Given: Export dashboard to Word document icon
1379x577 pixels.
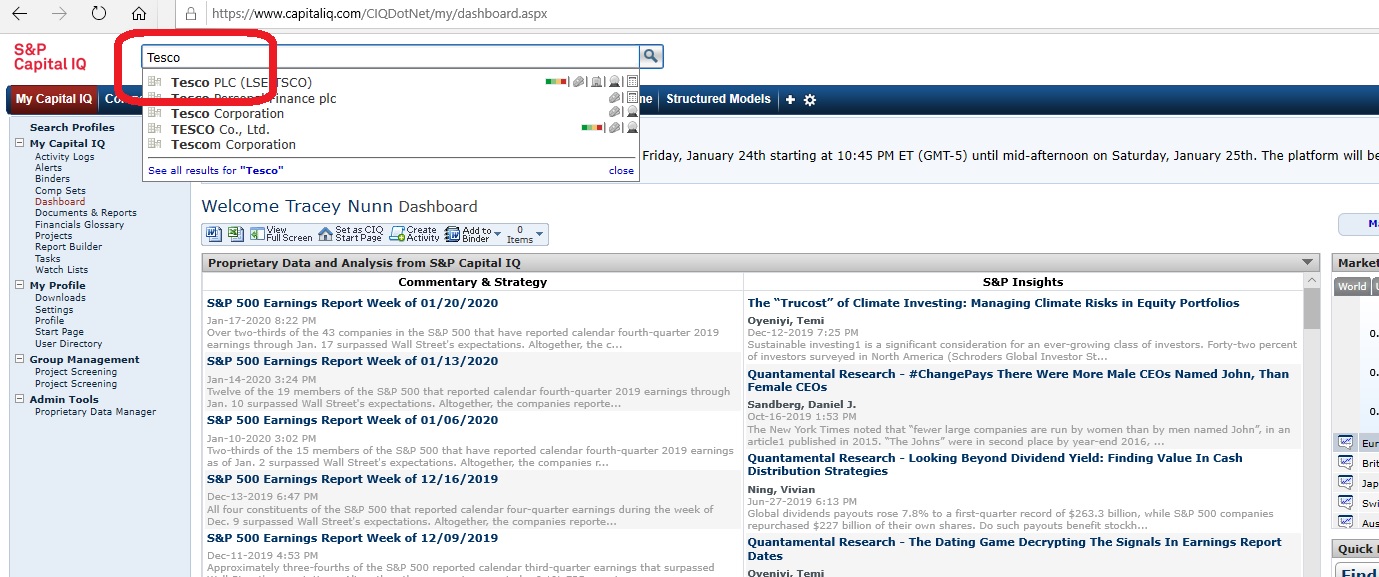Looking at the screenshot, I should point(213,234).
